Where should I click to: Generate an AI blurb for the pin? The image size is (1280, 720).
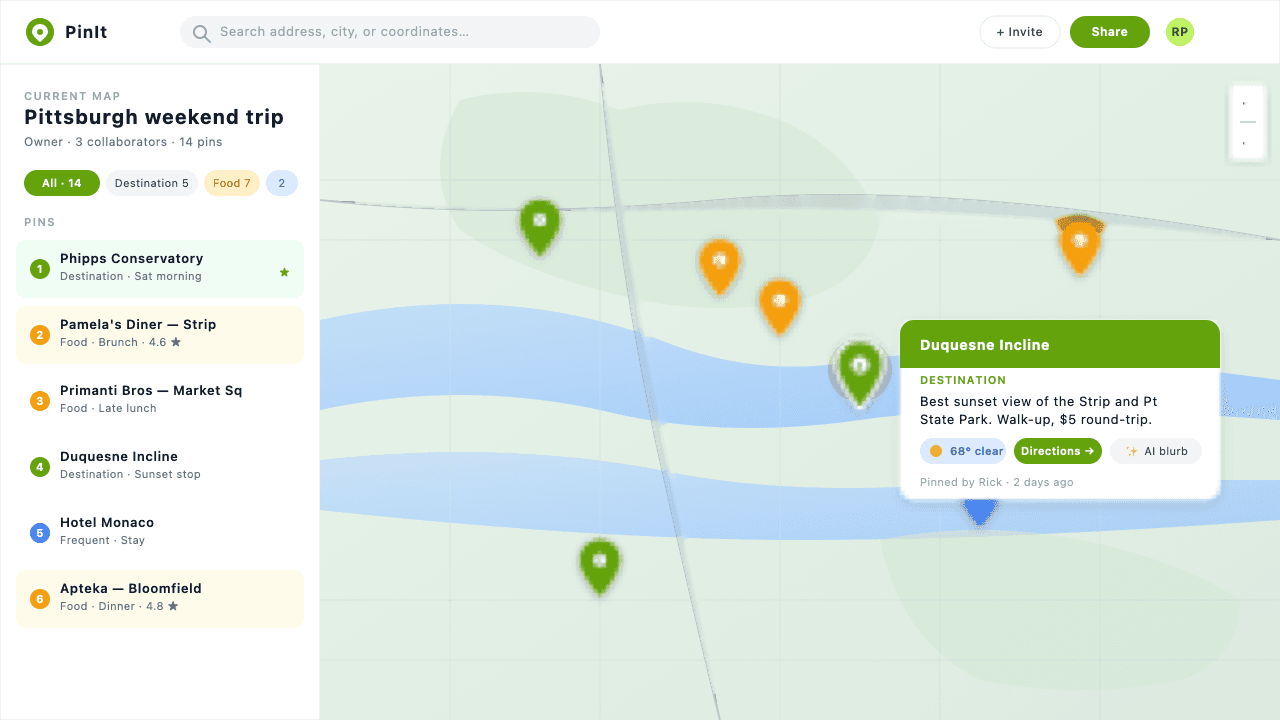point(1156,451)
